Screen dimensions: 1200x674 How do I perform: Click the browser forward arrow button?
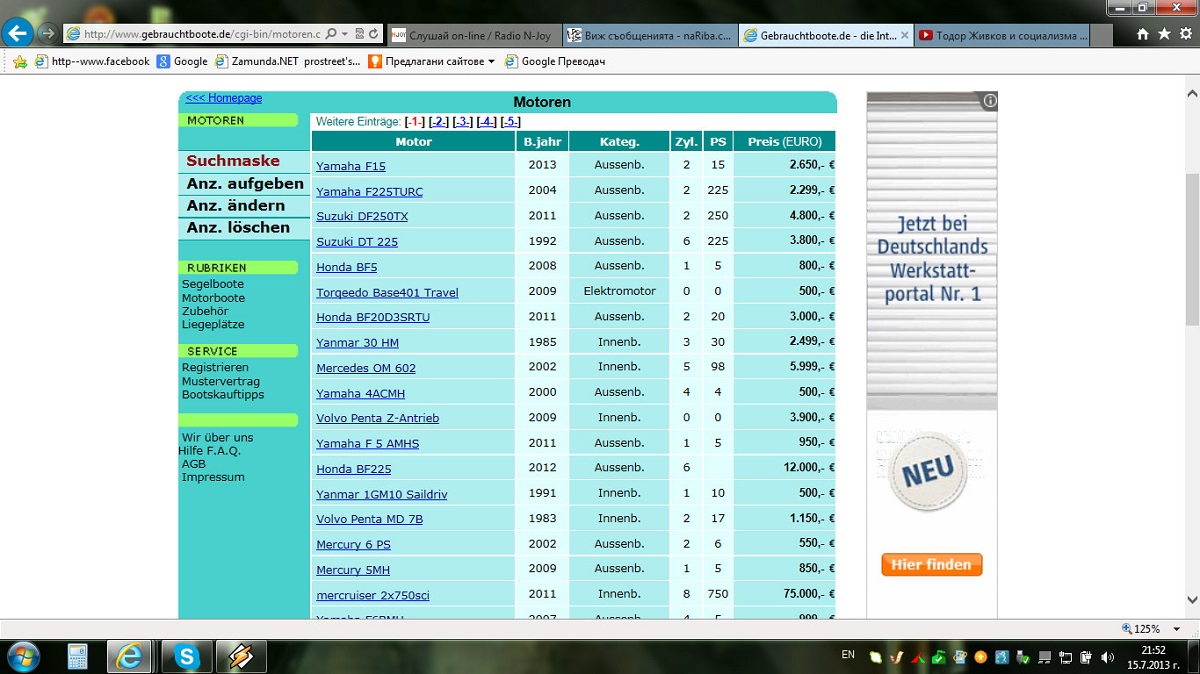(47, 33)
